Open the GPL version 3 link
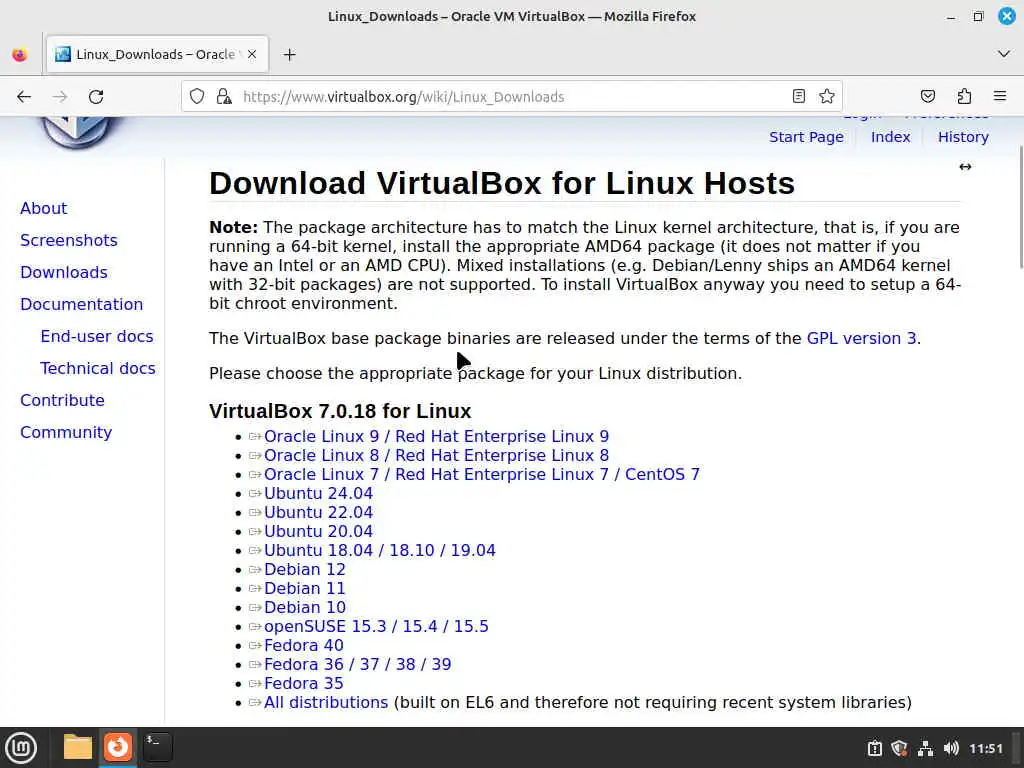Viewport: 1024px width, 768px height. pyautogui.click(x=861, y=338)
